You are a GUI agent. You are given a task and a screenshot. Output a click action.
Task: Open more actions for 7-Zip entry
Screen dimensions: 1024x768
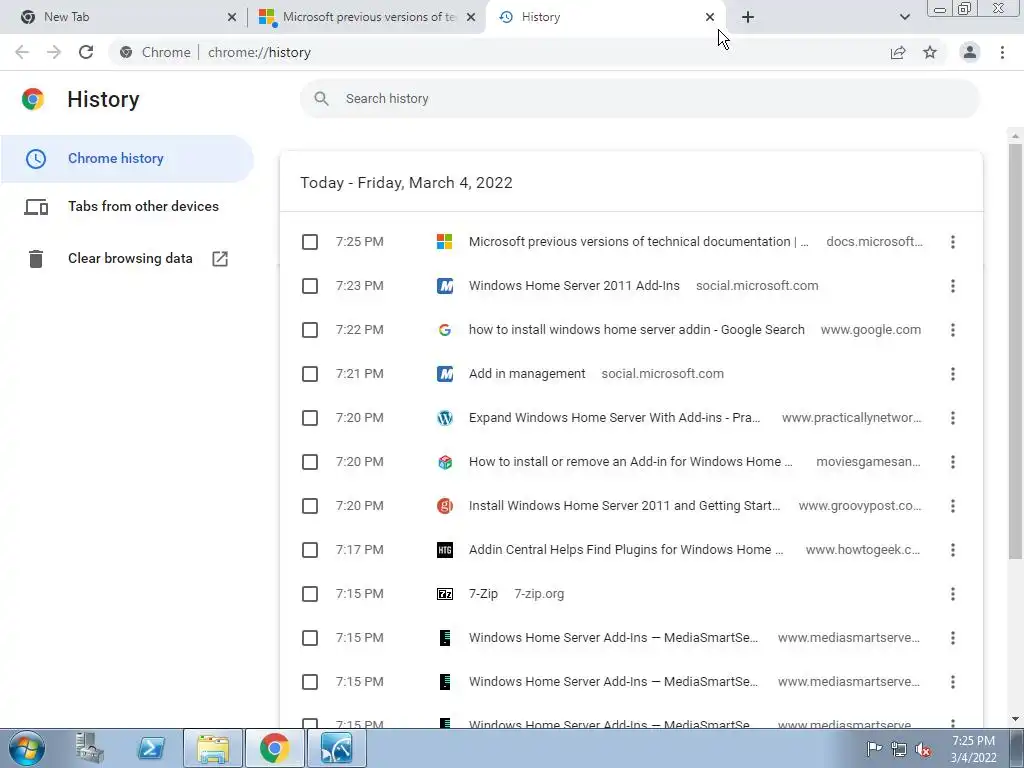coord(953,594)
